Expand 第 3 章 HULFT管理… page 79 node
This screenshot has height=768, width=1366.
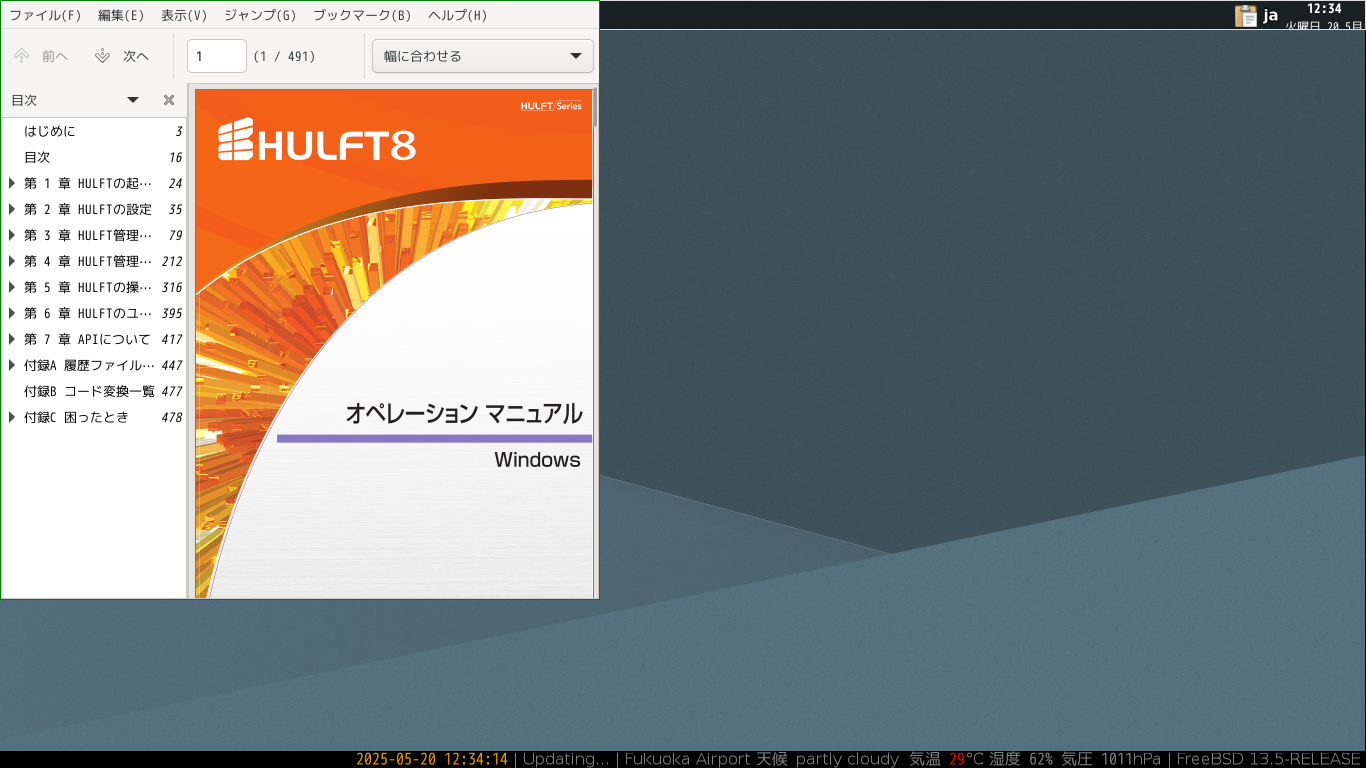point(12,235)
